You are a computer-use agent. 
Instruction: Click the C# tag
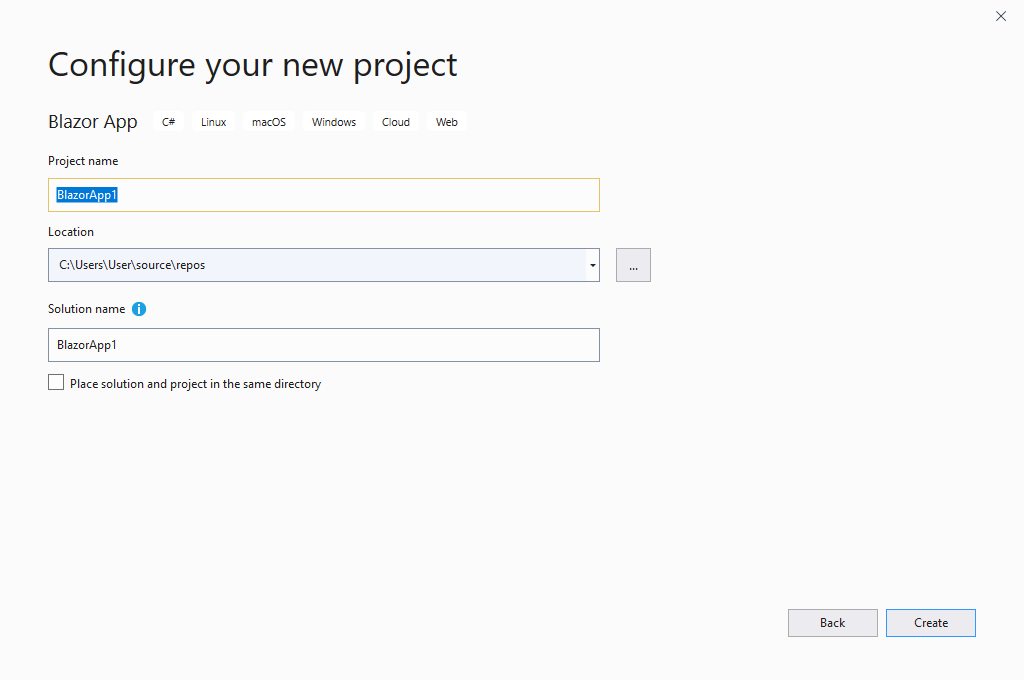pos(168,122)
